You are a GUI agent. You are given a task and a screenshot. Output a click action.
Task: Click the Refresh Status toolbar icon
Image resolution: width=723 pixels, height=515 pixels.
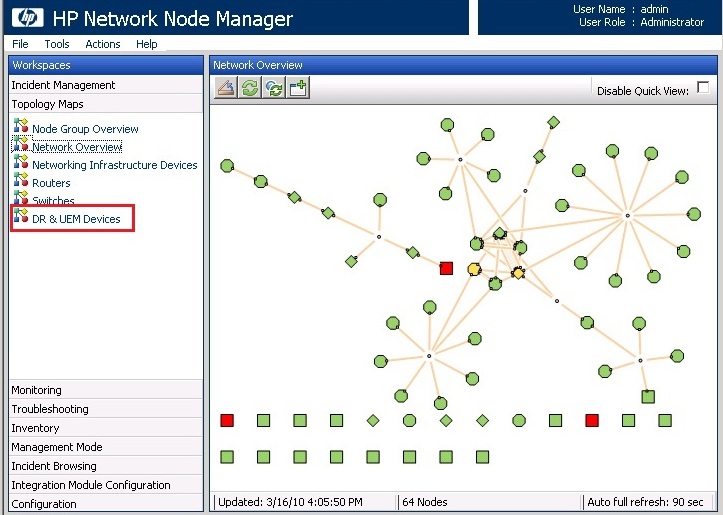click(274, 88)
